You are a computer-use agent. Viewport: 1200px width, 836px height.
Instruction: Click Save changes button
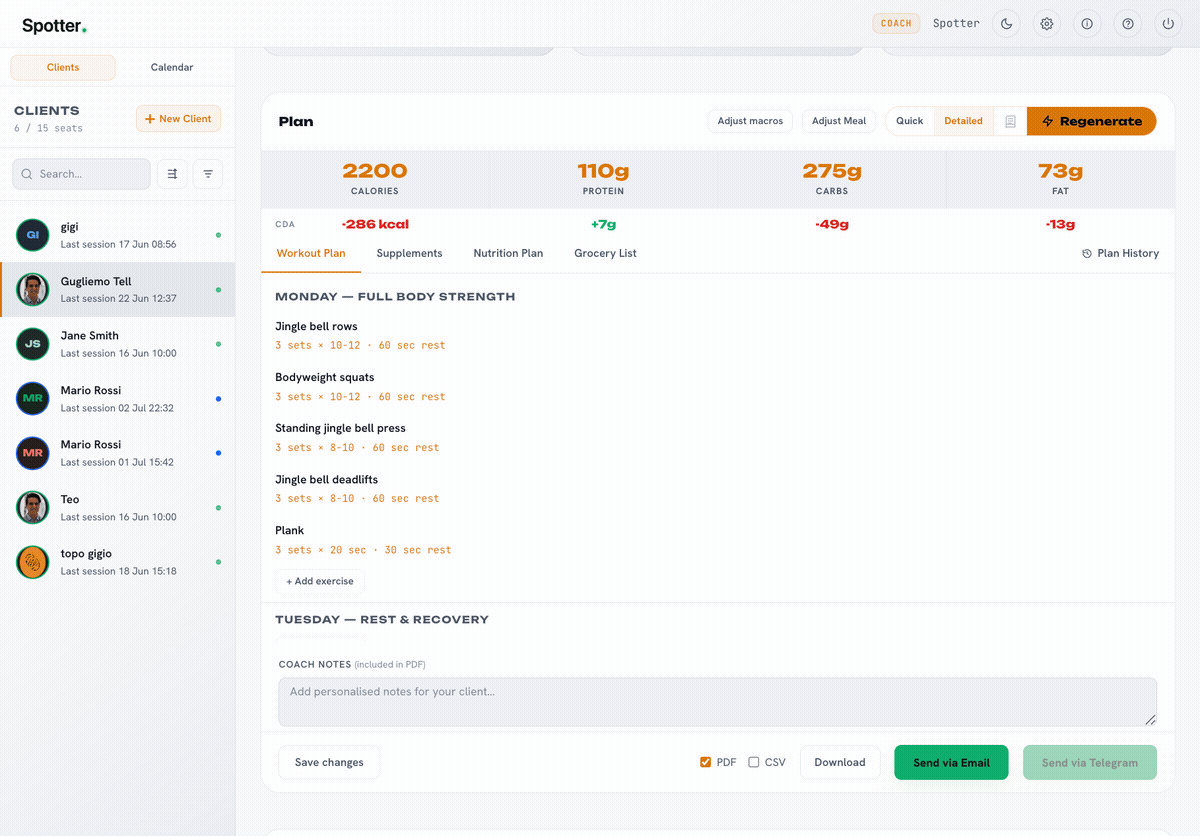coord(329,762)
